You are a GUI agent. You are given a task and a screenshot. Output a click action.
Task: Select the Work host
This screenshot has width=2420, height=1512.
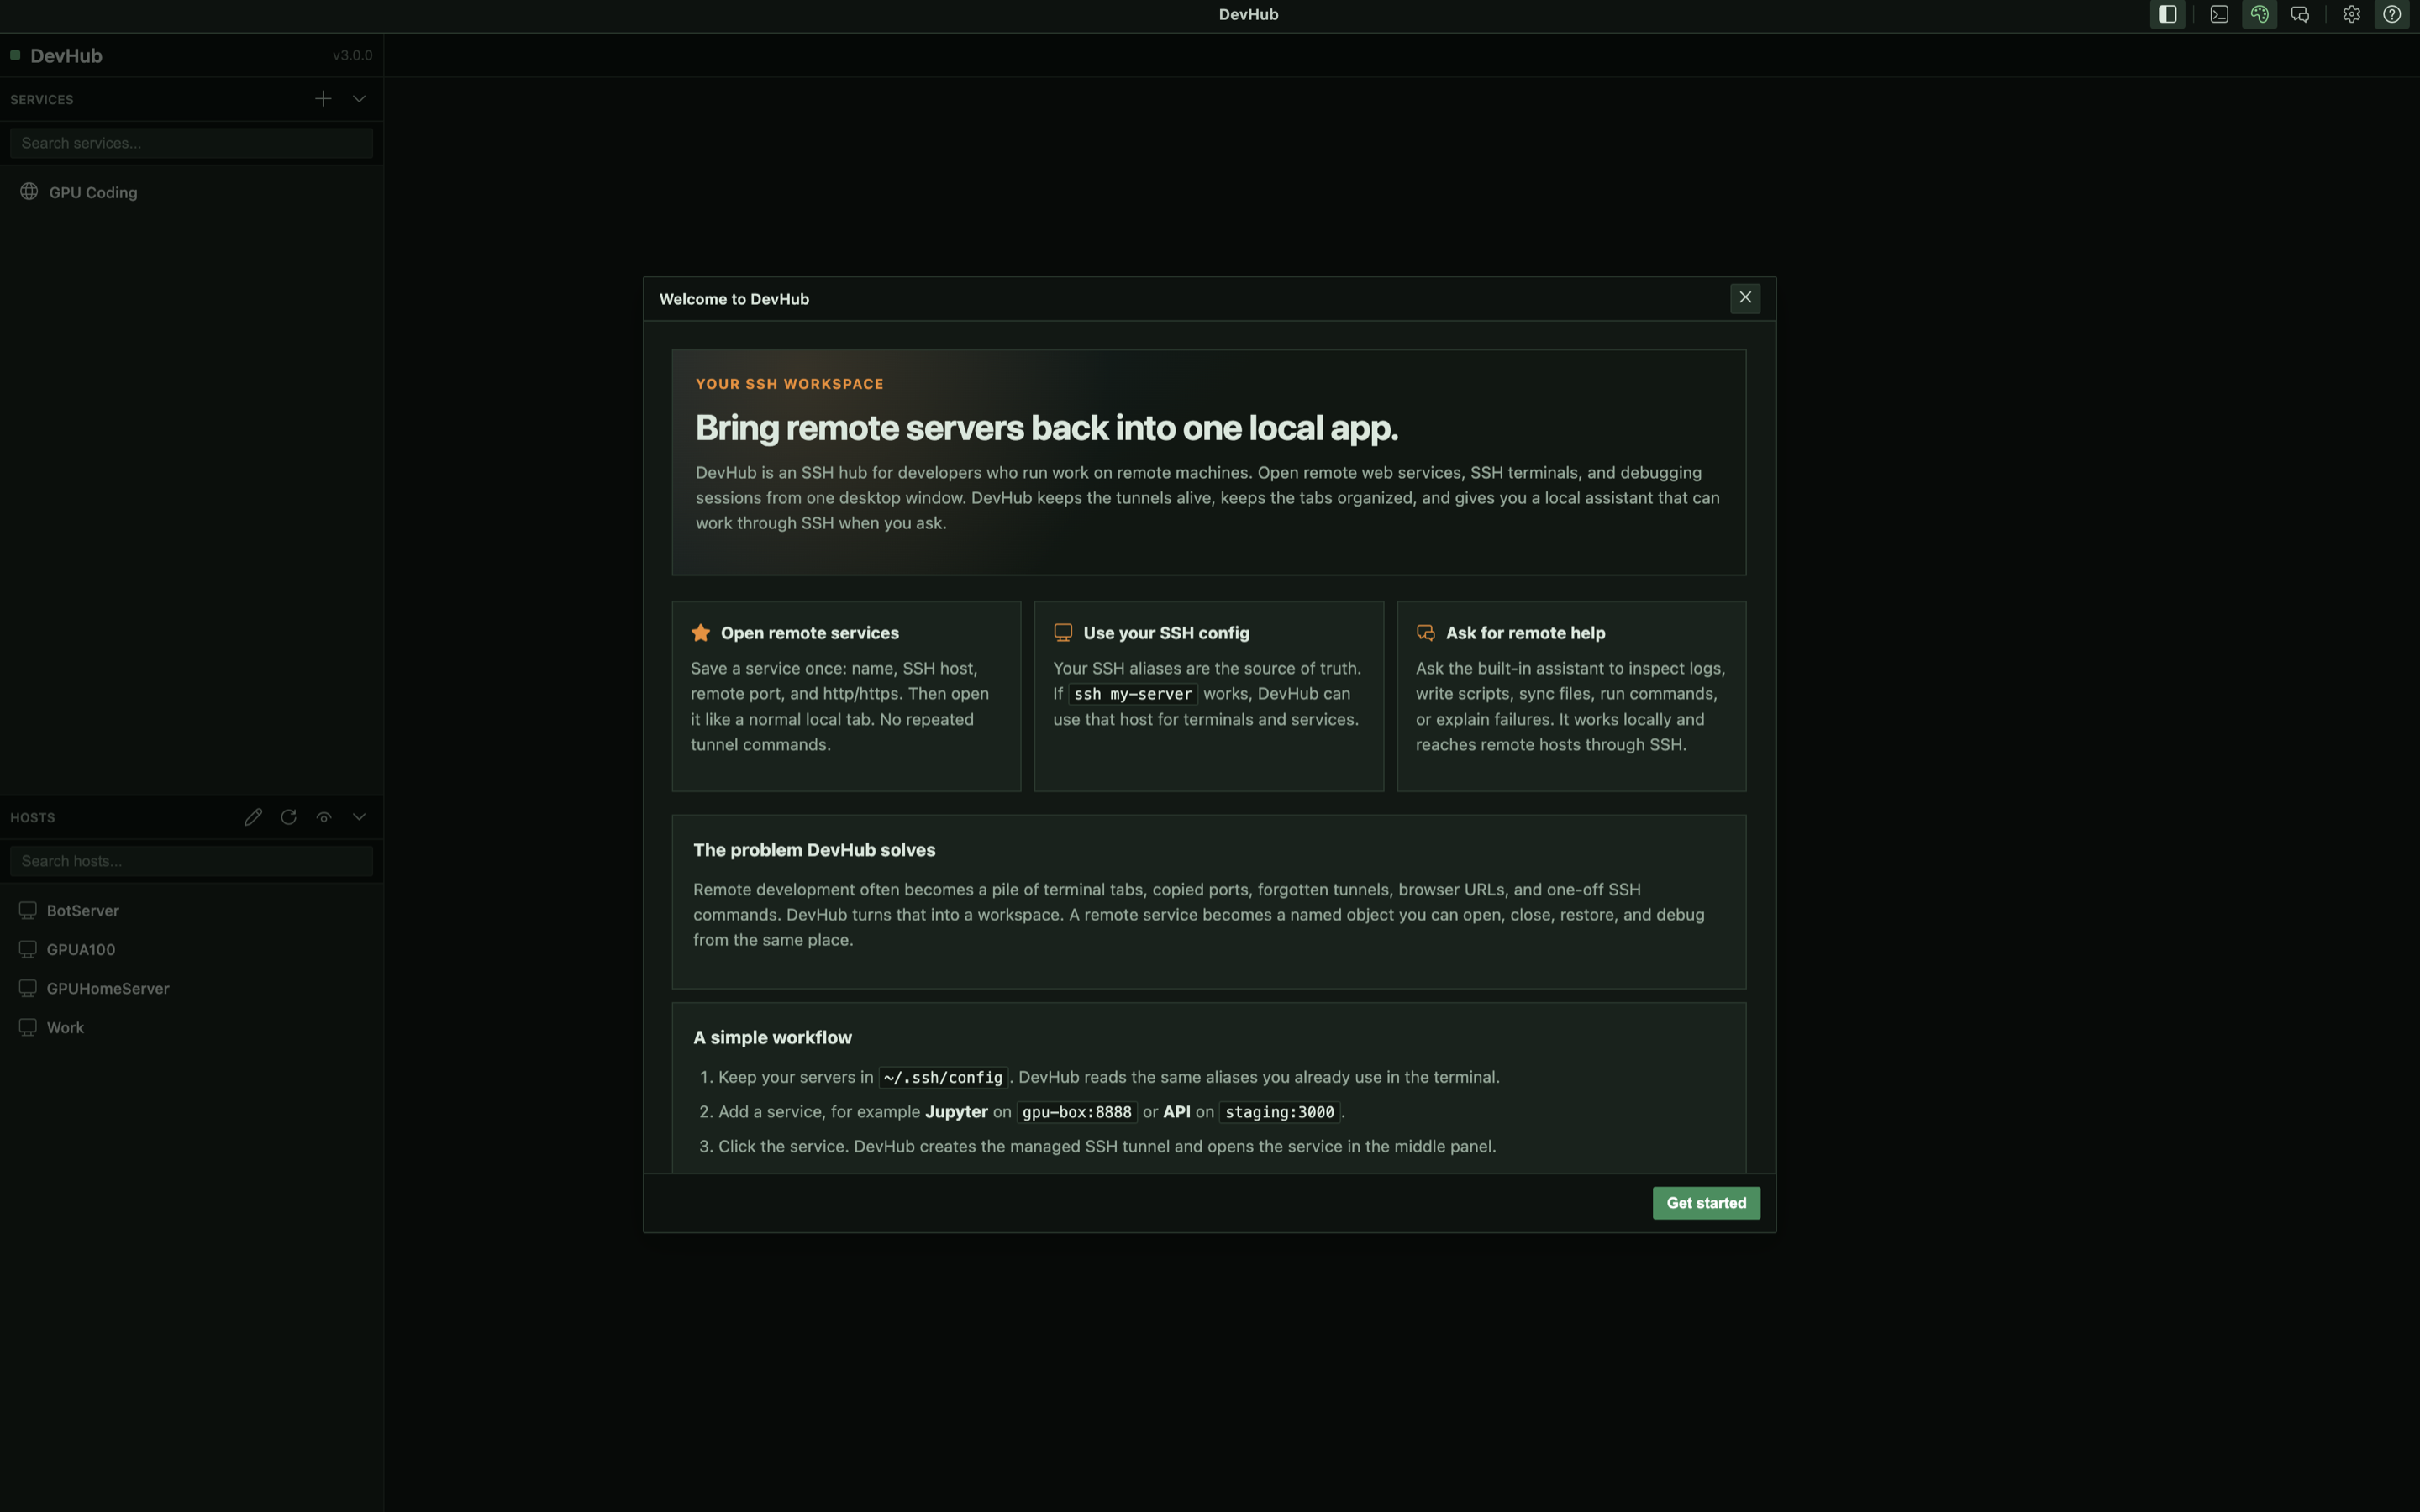coord(191,1027)
